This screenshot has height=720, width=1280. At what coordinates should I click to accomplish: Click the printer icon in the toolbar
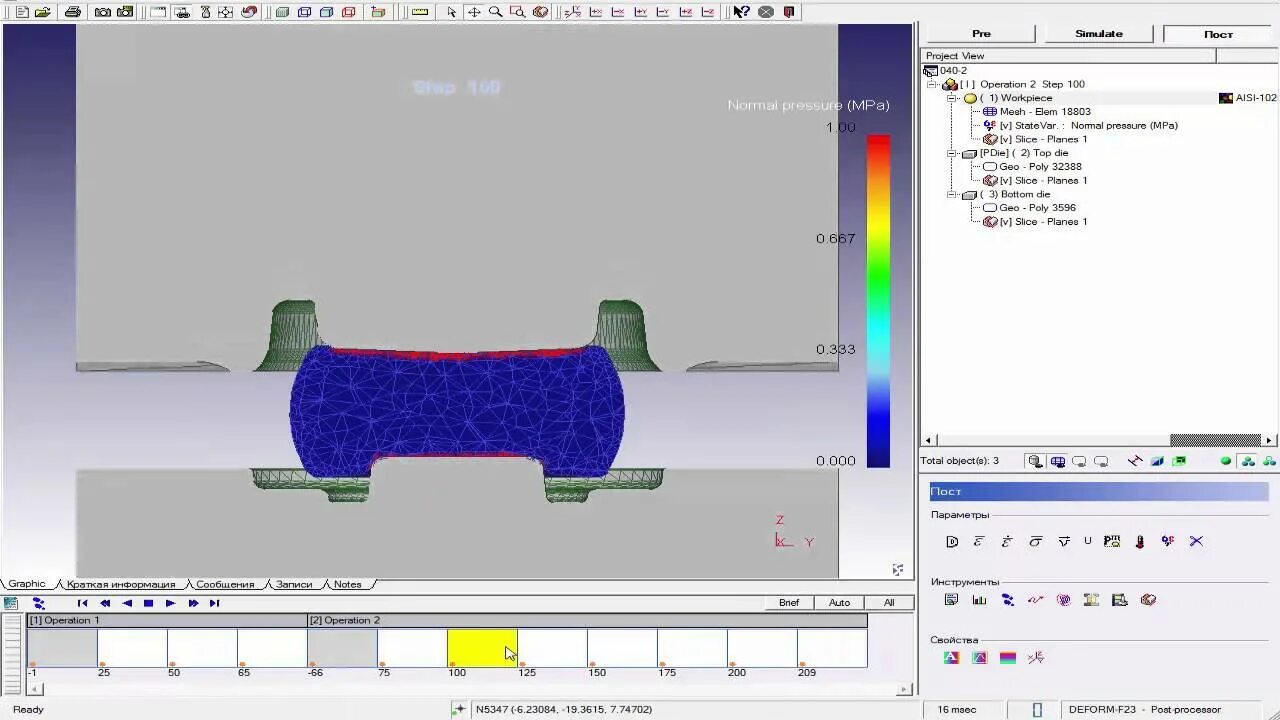[x=73, y=12]
